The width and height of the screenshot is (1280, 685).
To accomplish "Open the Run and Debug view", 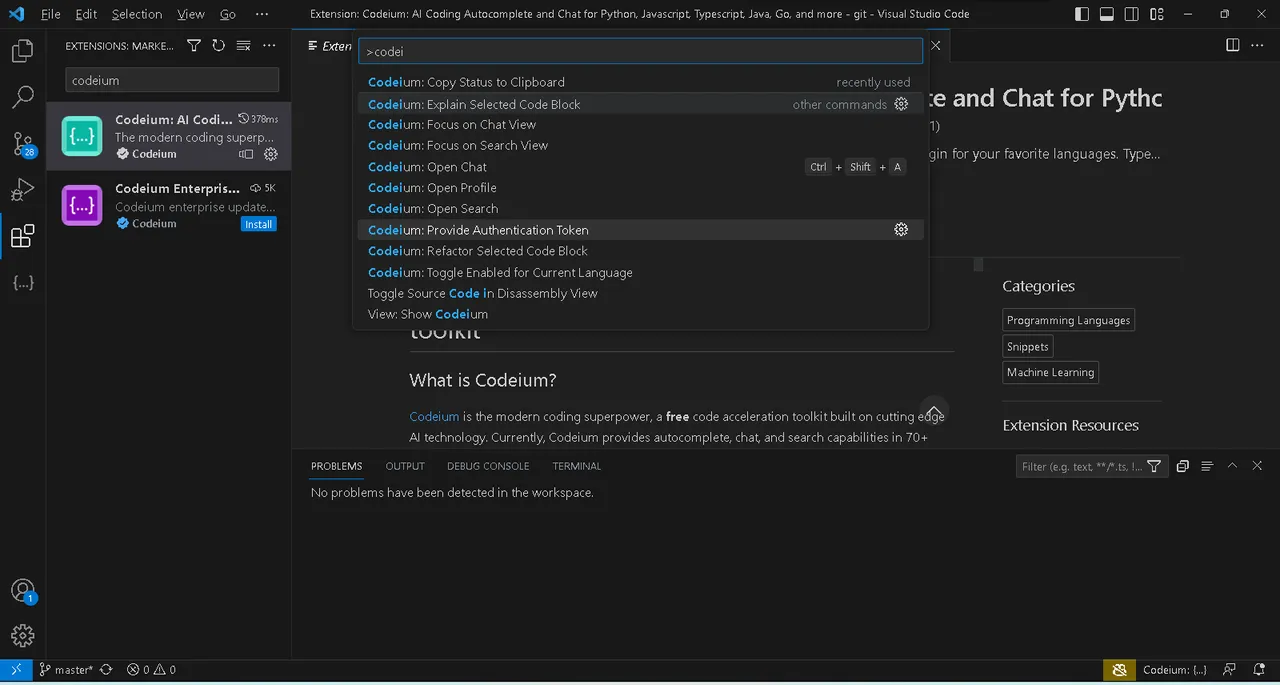I will (x=22, y=190).
